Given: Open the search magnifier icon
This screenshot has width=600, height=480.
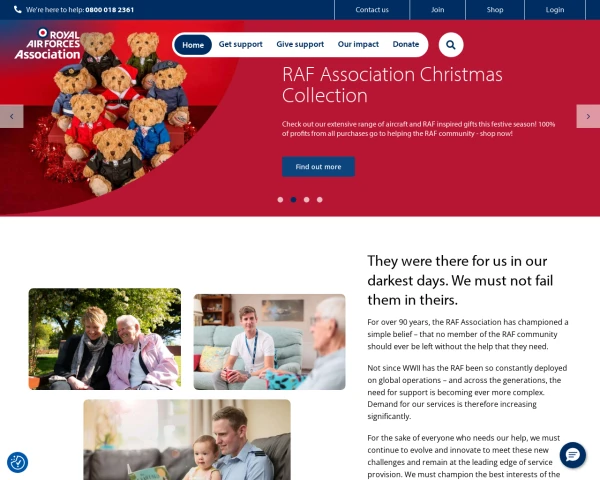Looking at the screenshot, I should [451, 45].
